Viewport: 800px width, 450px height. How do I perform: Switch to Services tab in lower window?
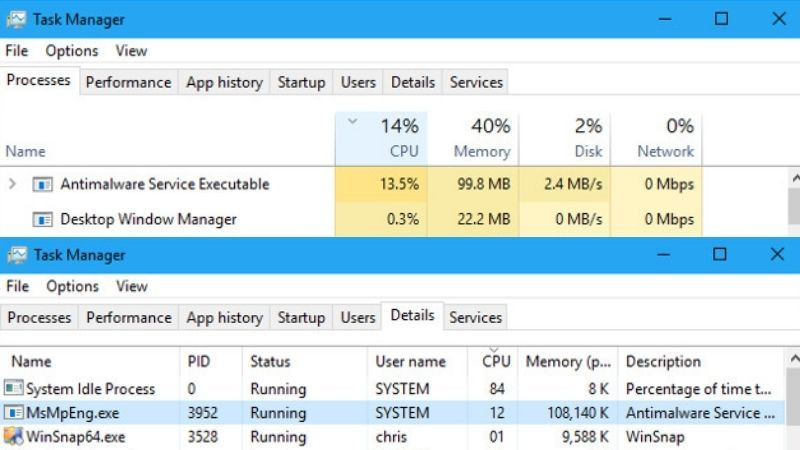[x=475, y=317]
